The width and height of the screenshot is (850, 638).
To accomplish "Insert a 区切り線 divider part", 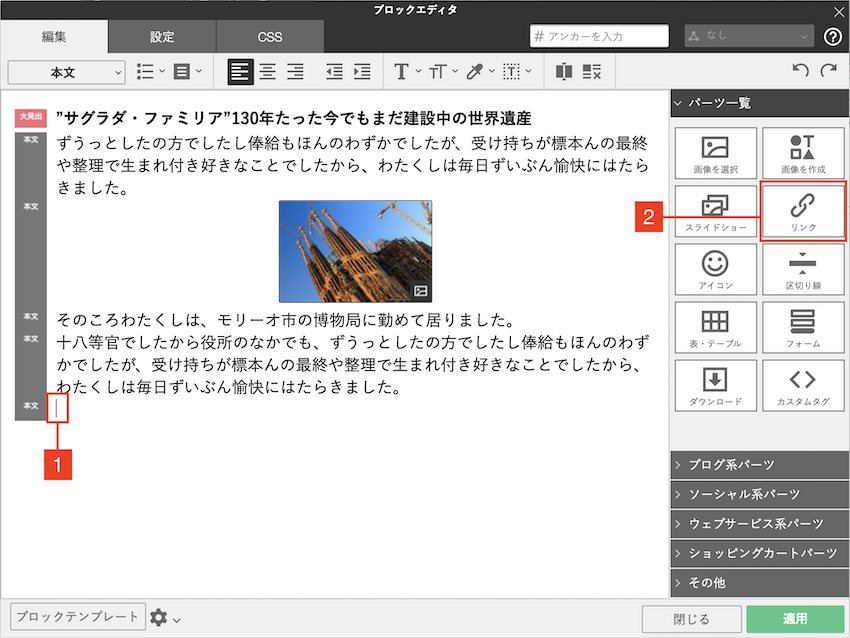I will pyautogui.click(x=803, y=269).
